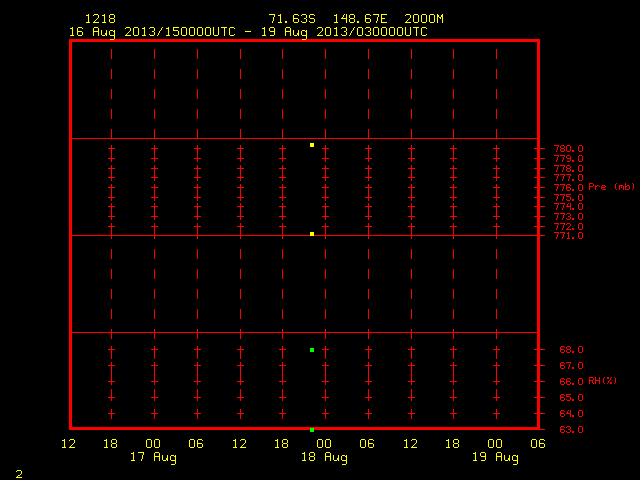
Task: Click the 776.0 pressure tick label
Action: point(569,188)
